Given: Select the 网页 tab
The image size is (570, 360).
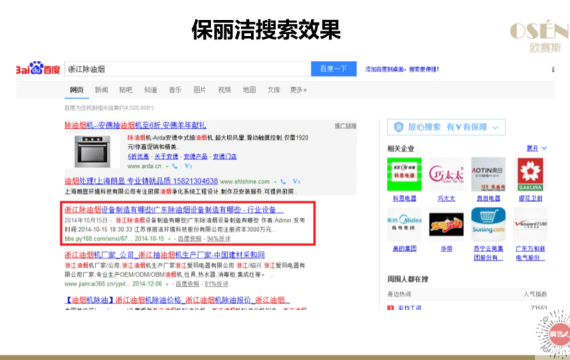Looking at the screenshot, I should (x=77, y=90).
